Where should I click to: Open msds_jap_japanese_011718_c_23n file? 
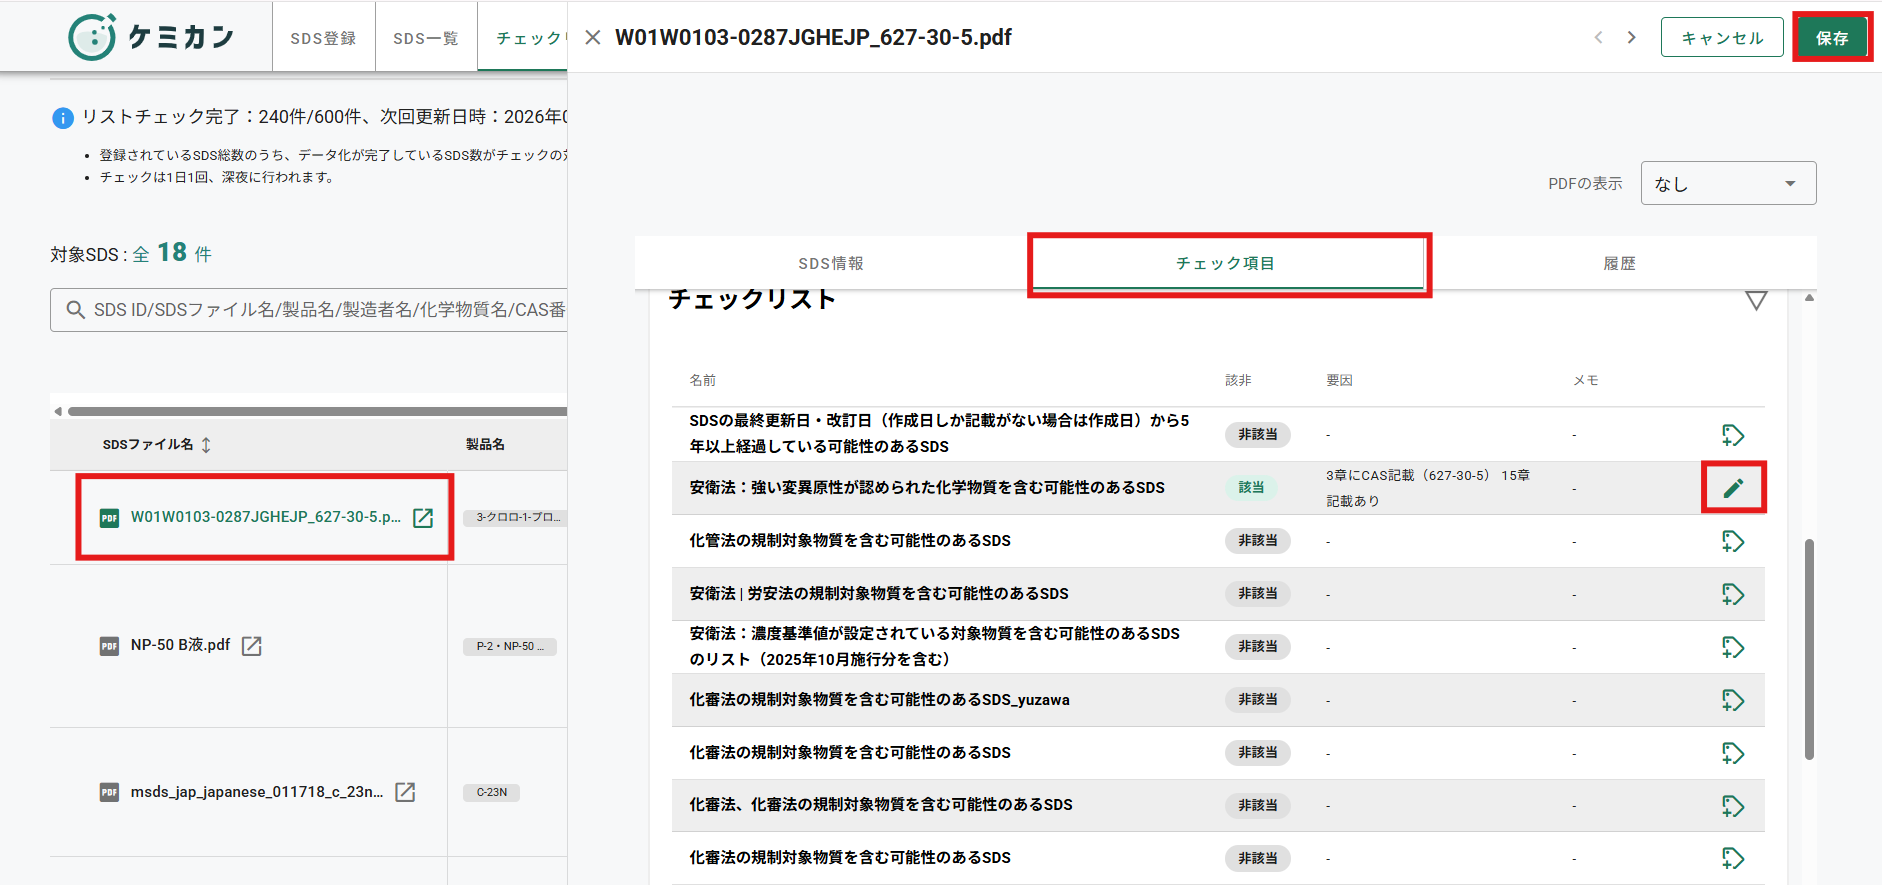point(257,792)
